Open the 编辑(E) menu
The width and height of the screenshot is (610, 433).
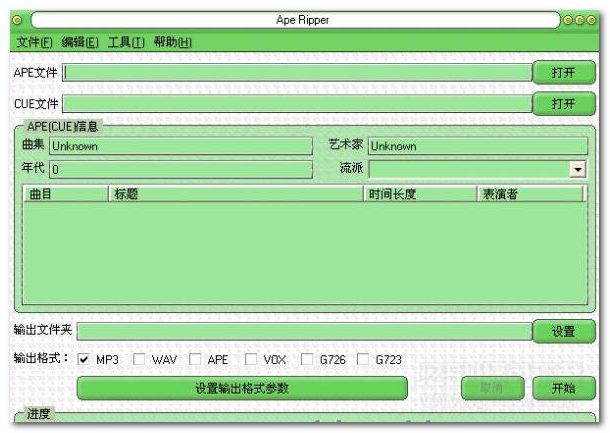pos(80,42)
